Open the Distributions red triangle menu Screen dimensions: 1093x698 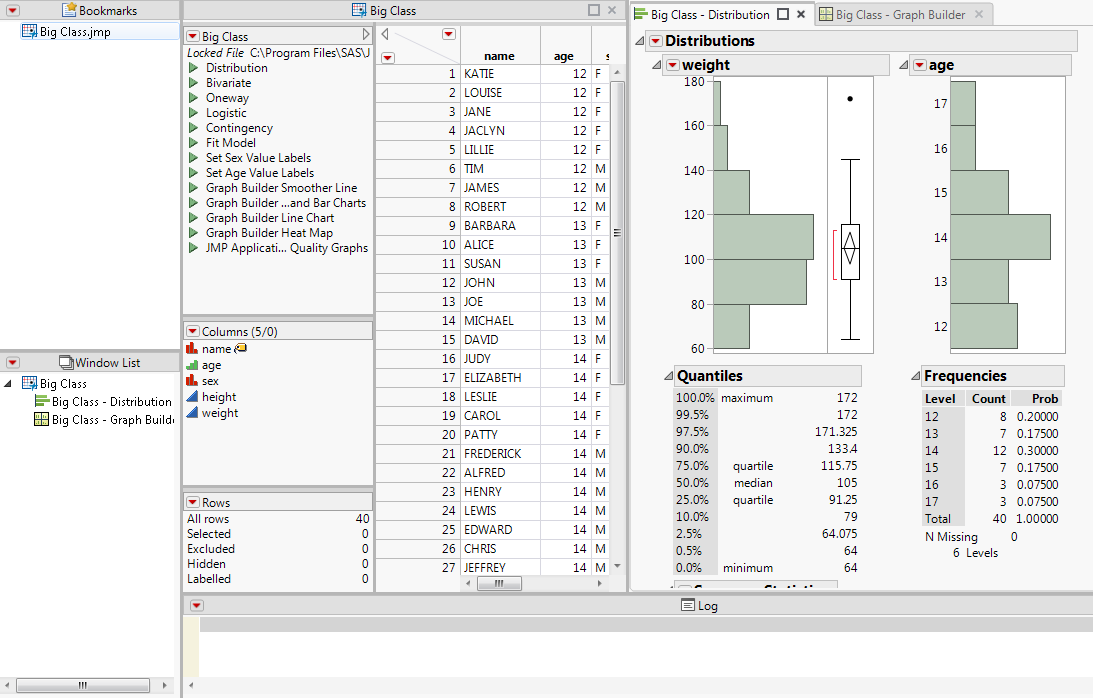pos(655,41)
